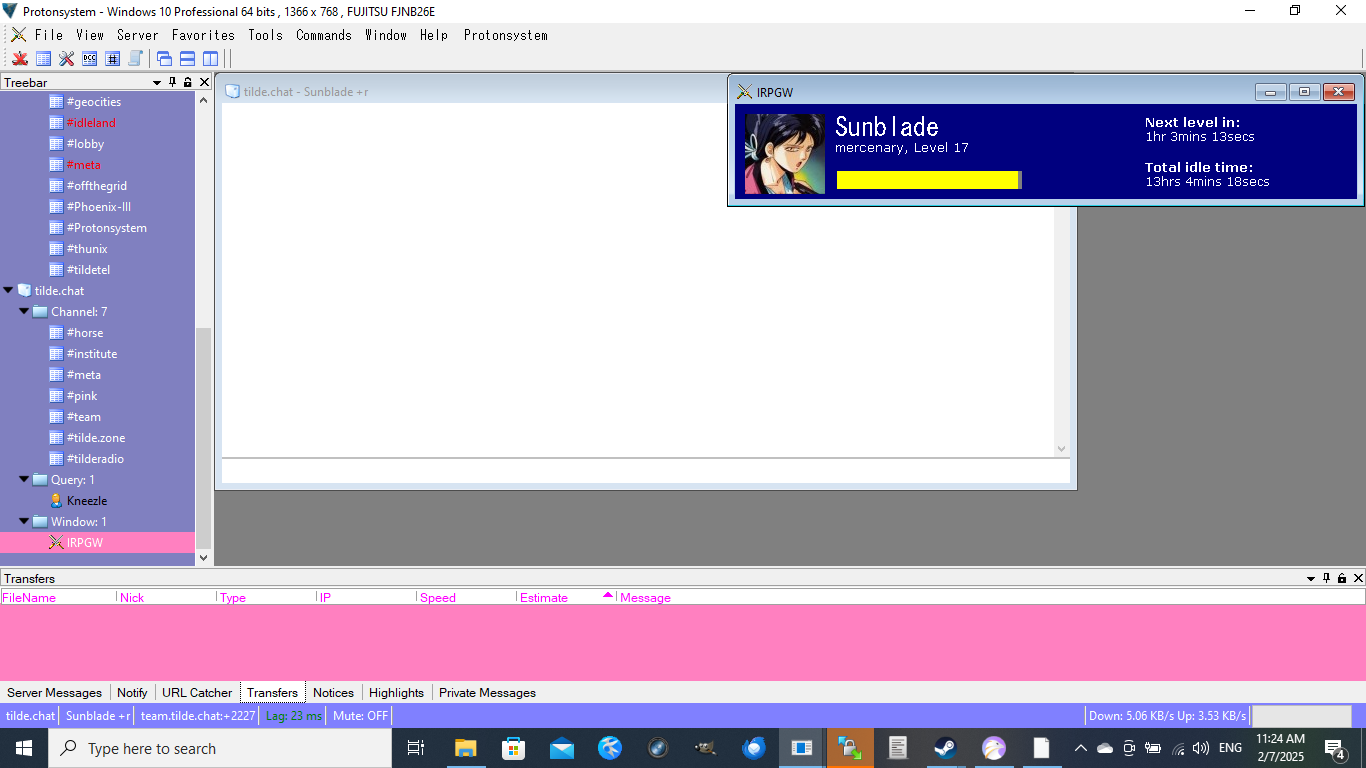Viewport: 1366px width, 768px height.
Task: Open the Transfers panel dropdown arrow
Action: (1311, 578)
